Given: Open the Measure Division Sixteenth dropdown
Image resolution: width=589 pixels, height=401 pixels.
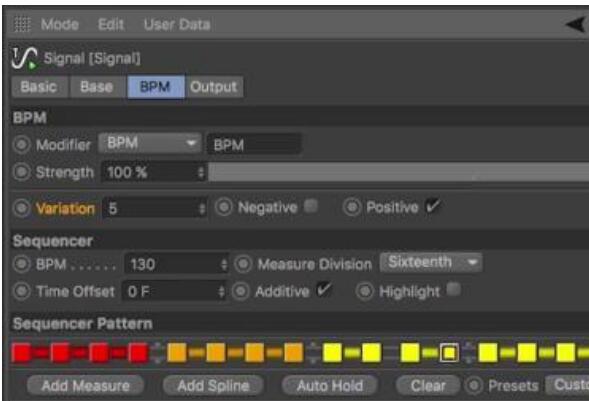Looking at the screenshot, I should 431,262.
